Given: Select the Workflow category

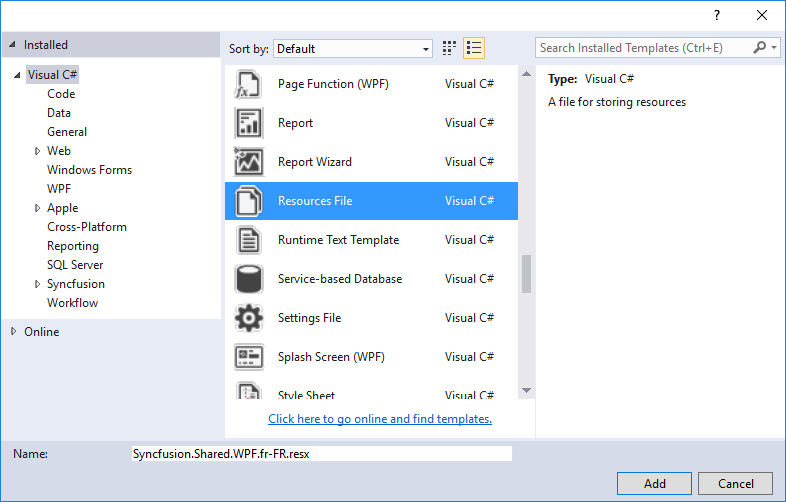Looking at the screenshot, I should [x=73, y=303].
